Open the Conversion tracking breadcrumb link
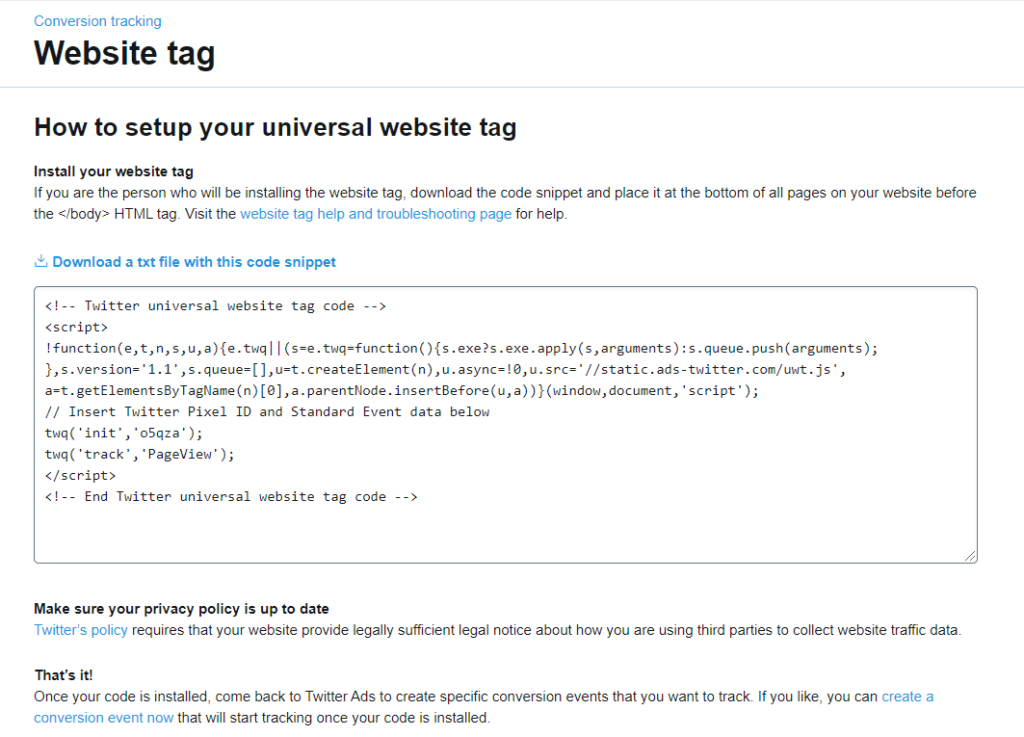The height and width of the screenshot is (737, 1024). click(97, 21)
